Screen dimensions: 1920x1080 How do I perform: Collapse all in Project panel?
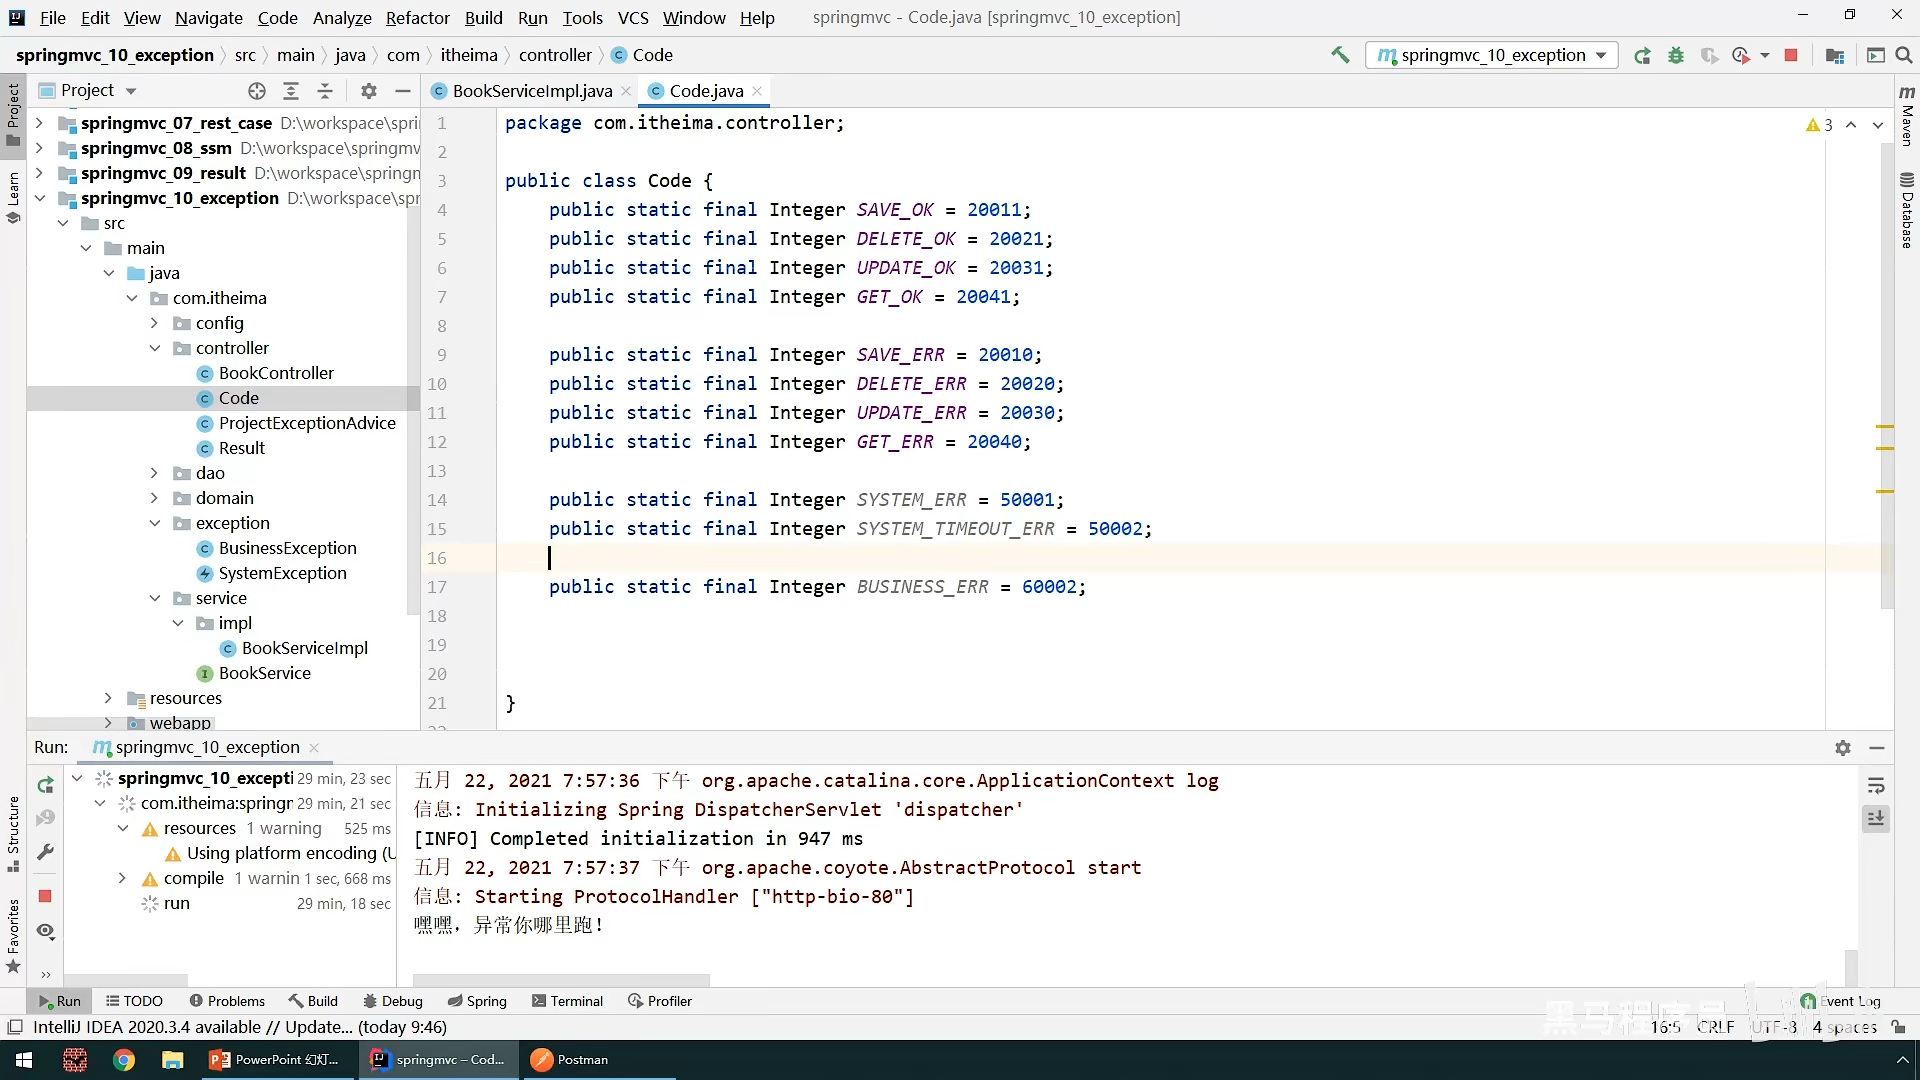pyautogui.click(x=325, y=91)
